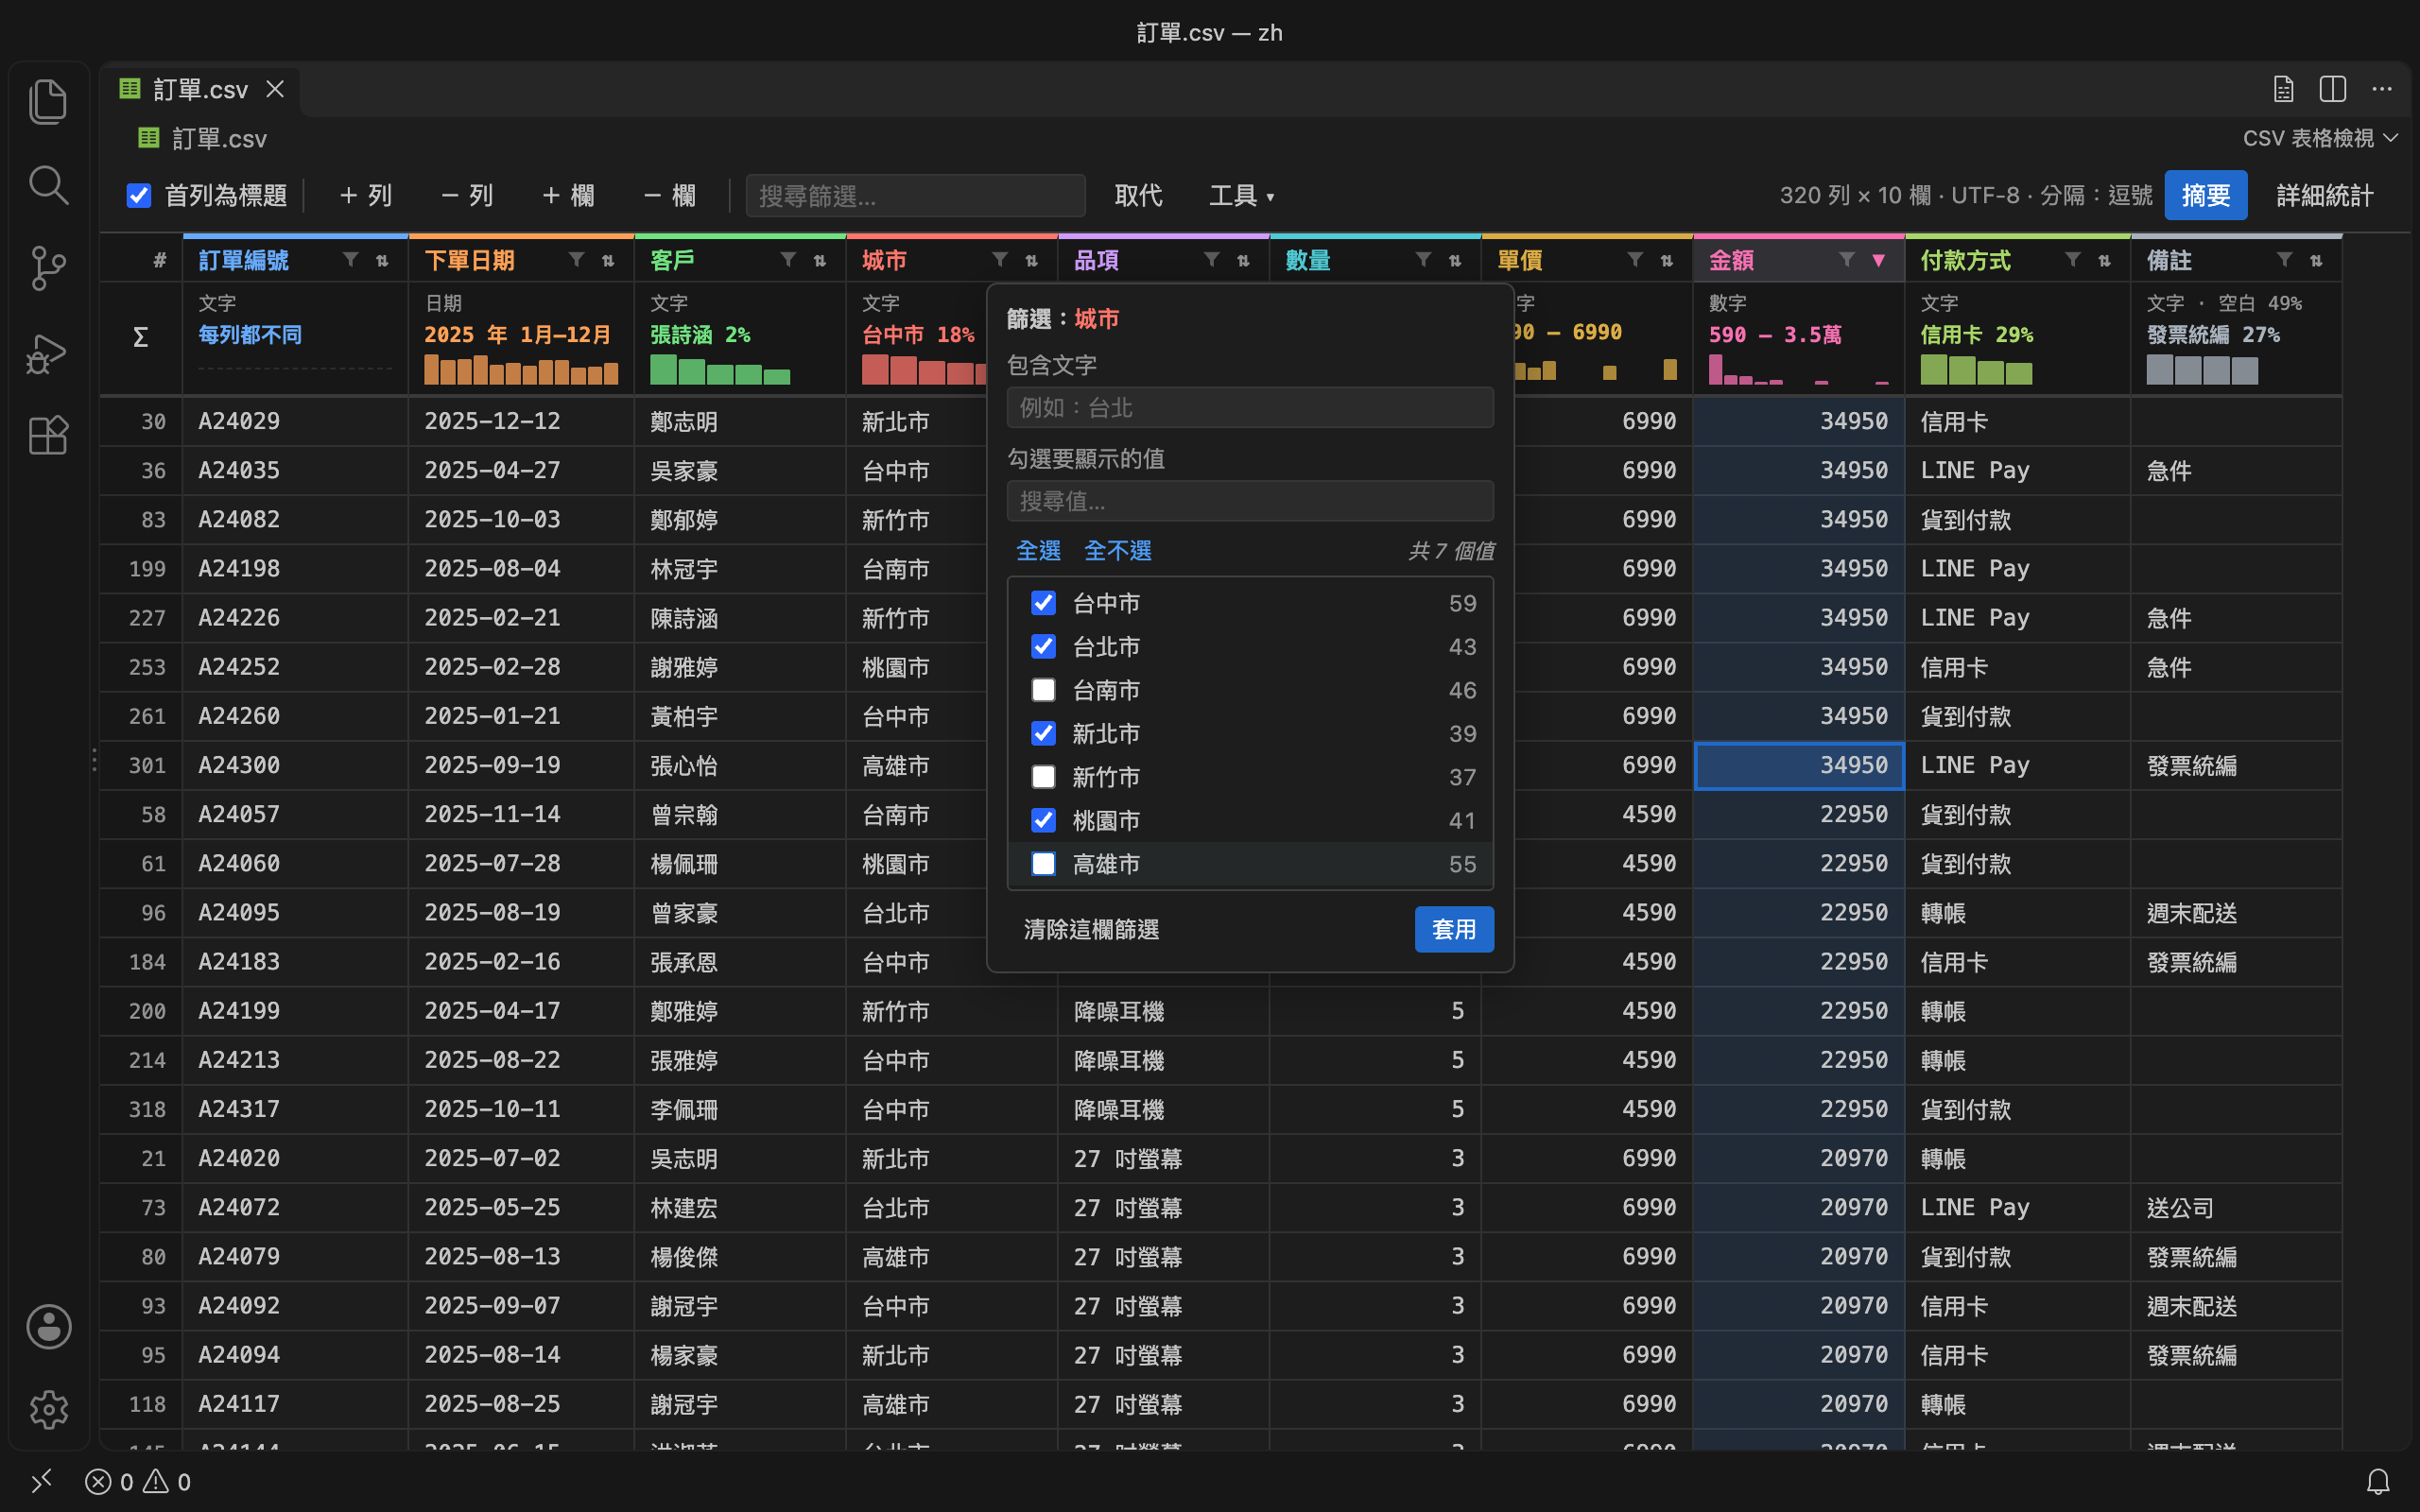Image resolution: width=2420 pixels, height=1512 pixels.
Task: Open the Source Control icon
Action: [48, 268]
